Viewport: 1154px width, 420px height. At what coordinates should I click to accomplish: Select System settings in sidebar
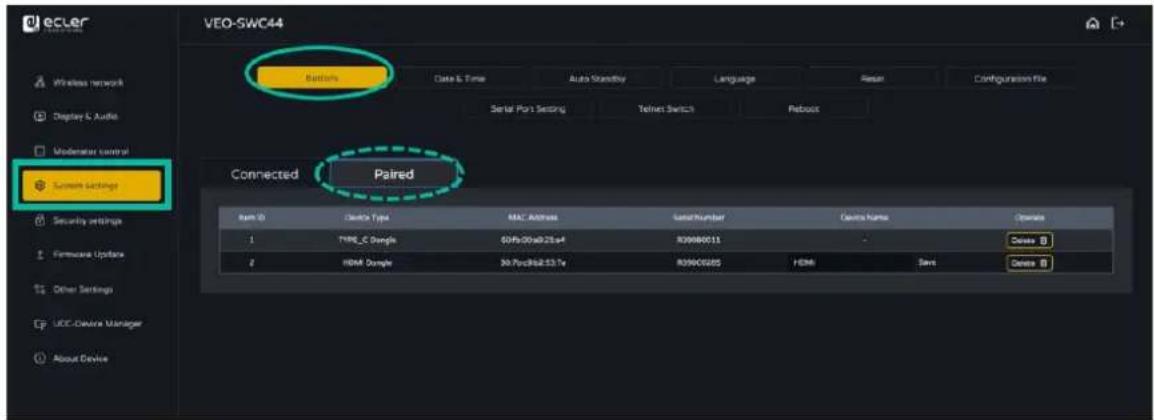point(91,185)
